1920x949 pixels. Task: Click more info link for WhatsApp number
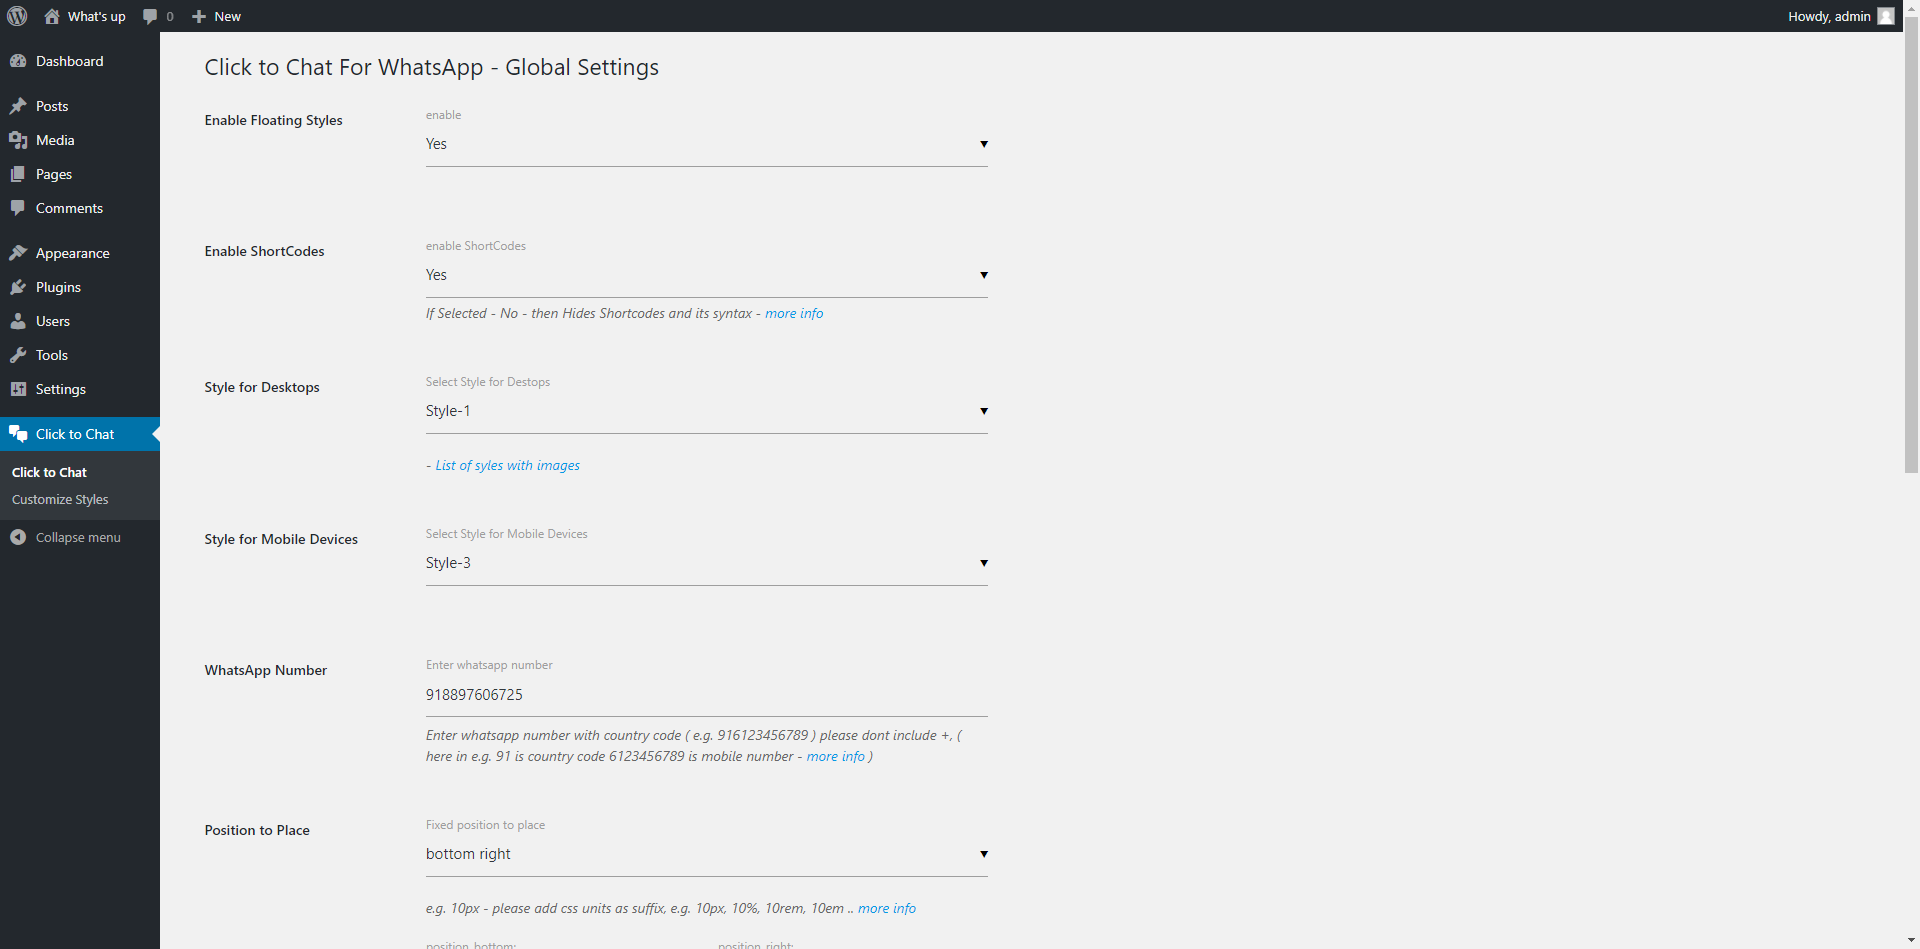pyautogui.click(x=835, y=756)
